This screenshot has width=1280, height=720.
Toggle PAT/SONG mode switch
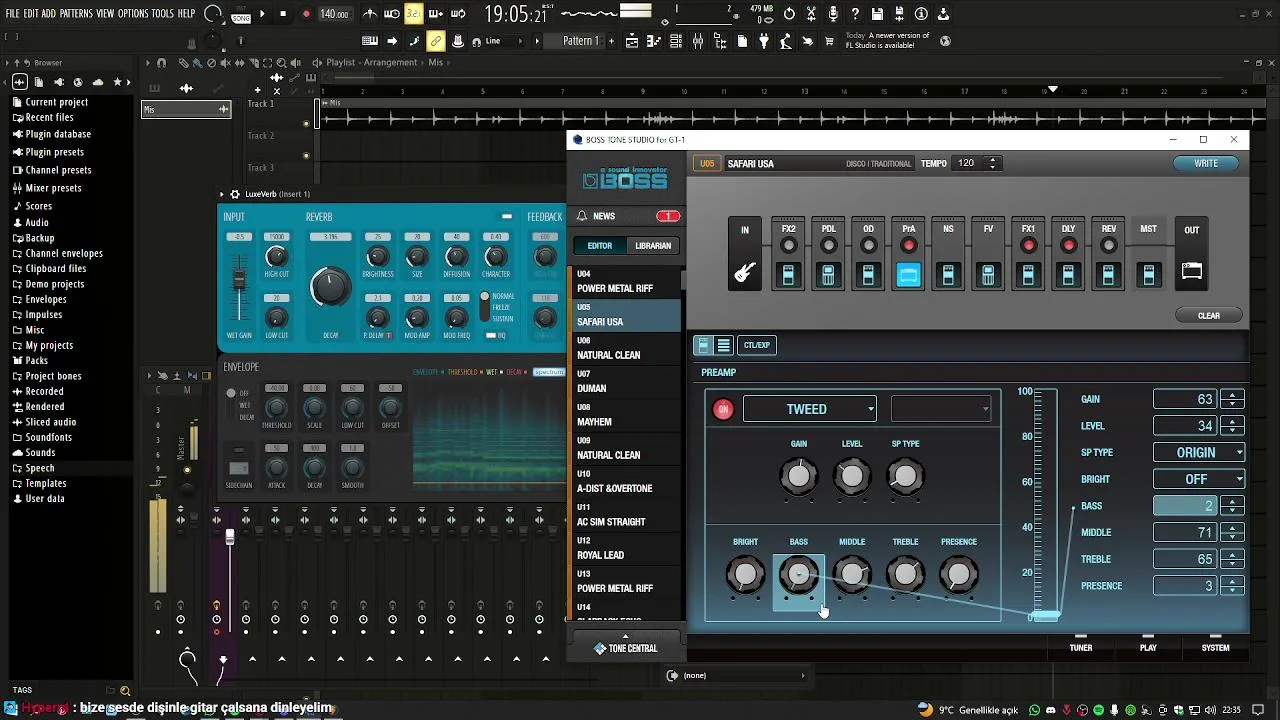tap(241, 14)
